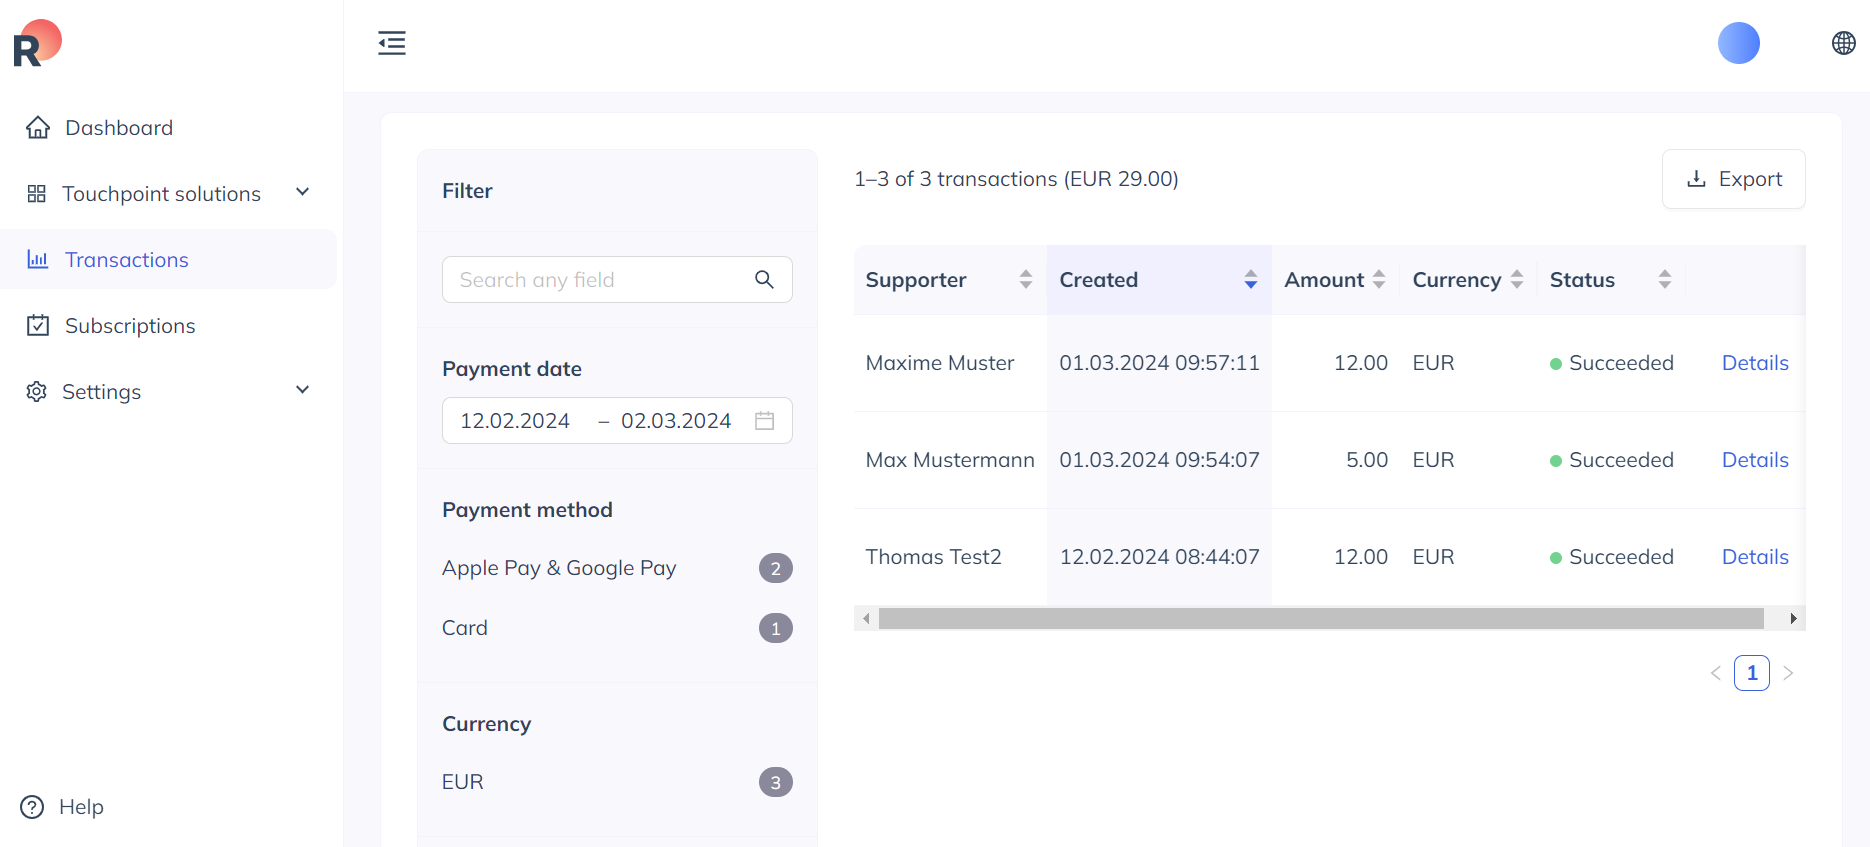This screenshot has height=847, width=1870.
Task: Click Succeeded status for Maxime Muster
Action: click(1611, 363)
